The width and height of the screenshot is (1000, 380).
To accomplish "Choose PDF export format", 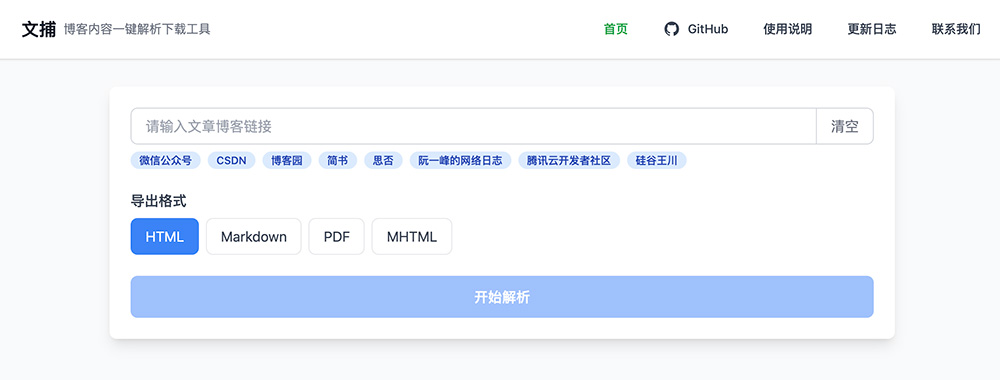I will click(337, 237).
